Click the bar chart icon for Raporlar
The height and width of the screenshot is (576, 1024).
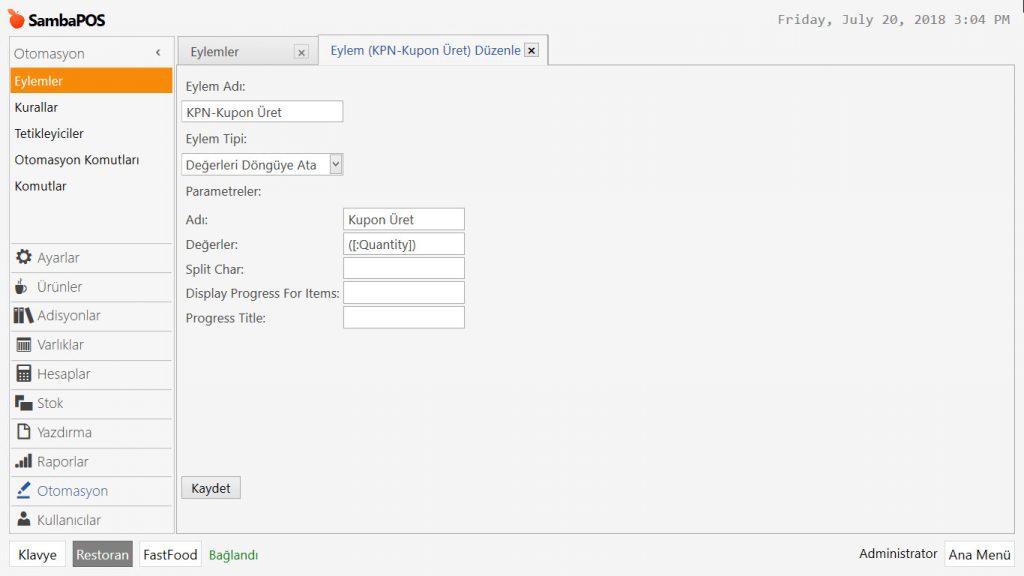click(24, 462)
